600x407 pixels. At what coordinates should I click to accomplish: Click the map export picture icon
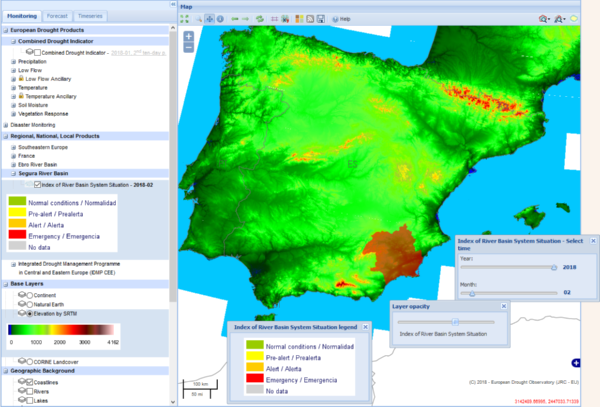tap(285, 19)
